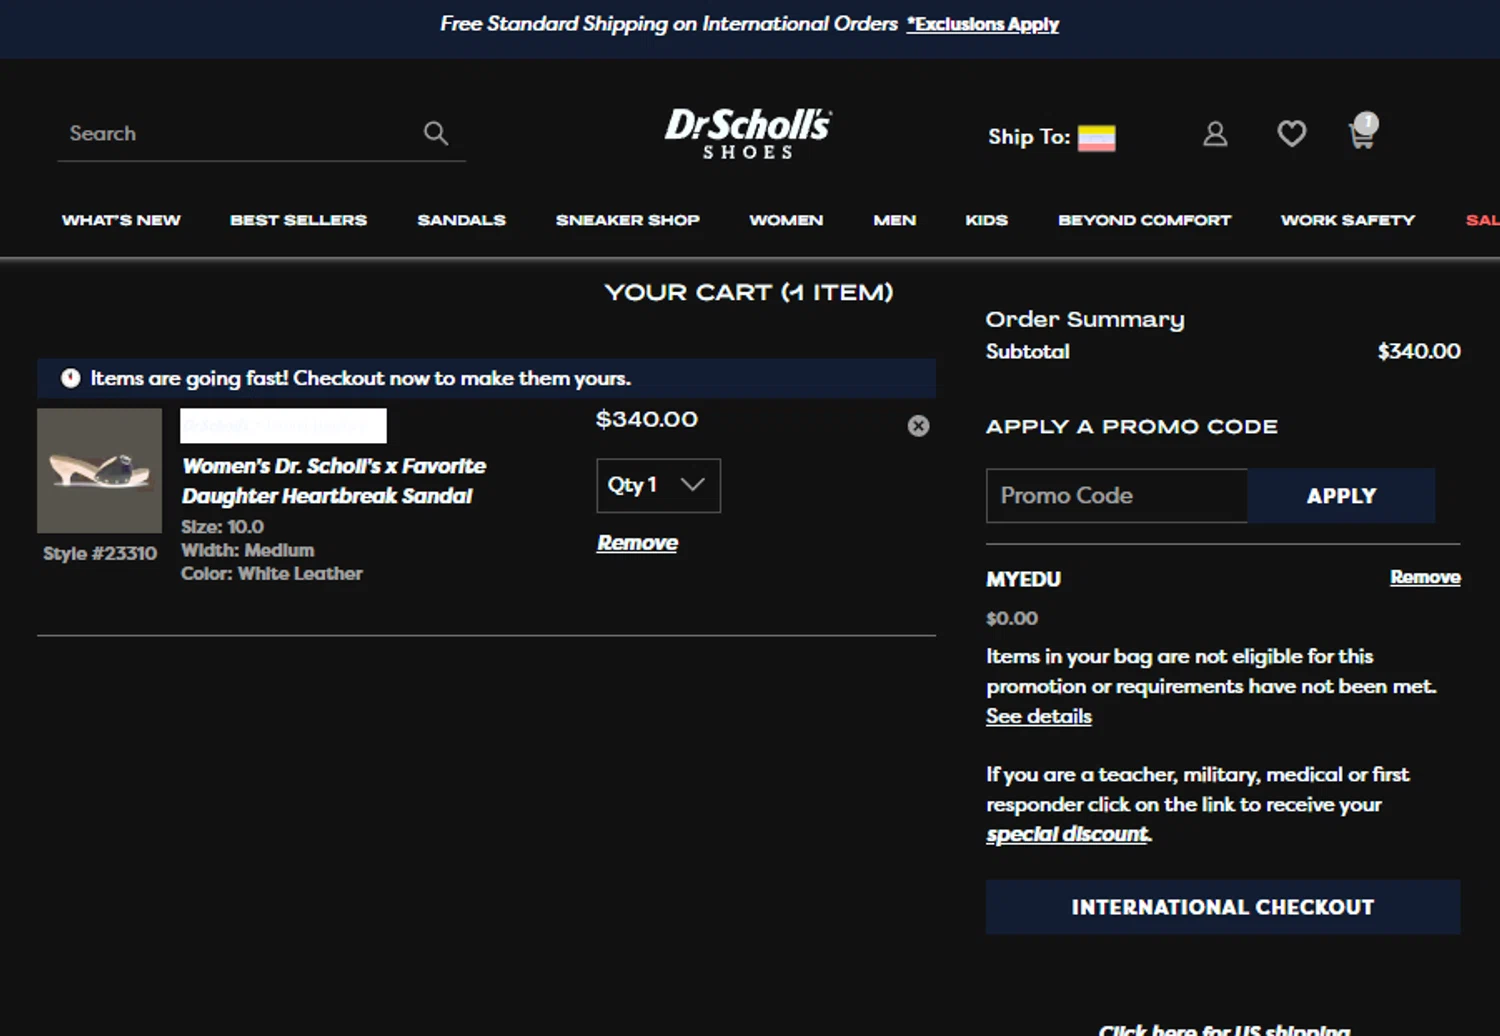Click the Exclusions Apply link

tap(983, 24)
